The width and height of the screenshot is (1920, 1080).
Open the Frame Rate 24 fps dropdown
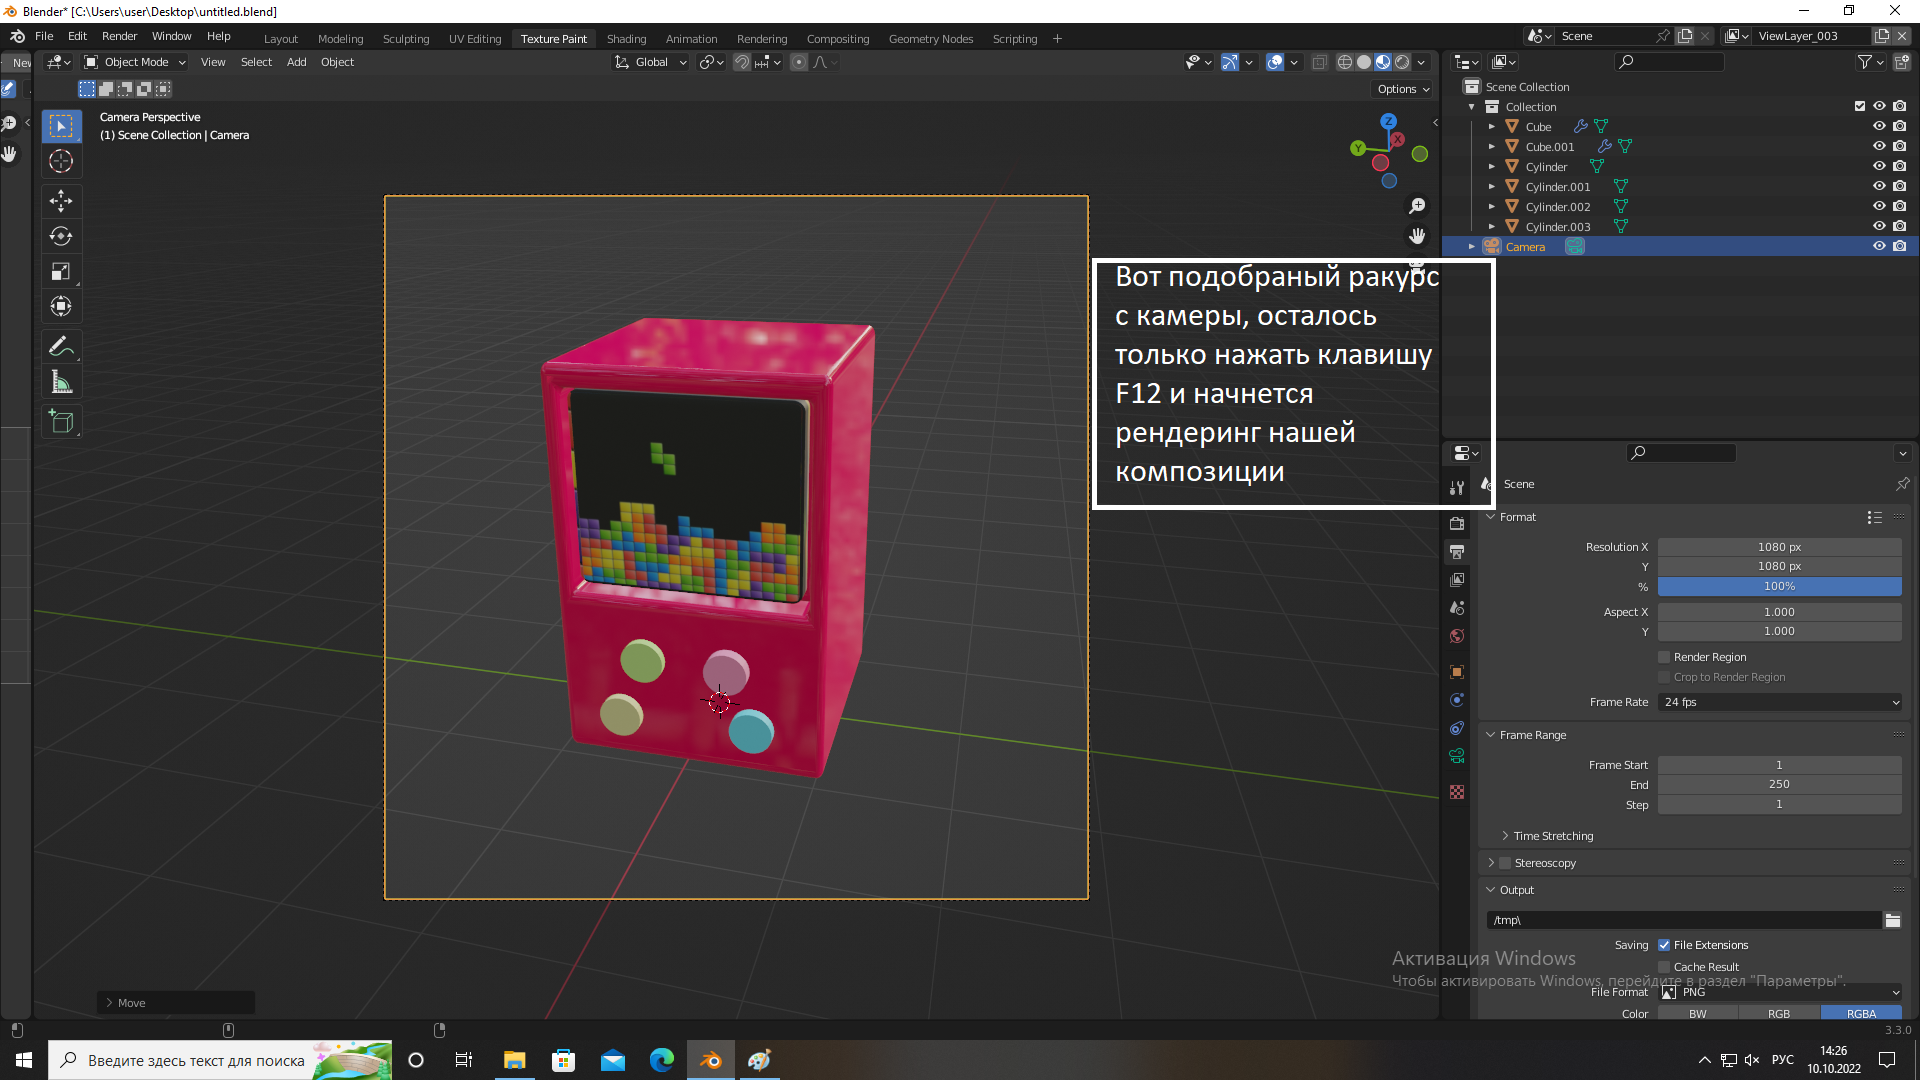point(1780,702)
